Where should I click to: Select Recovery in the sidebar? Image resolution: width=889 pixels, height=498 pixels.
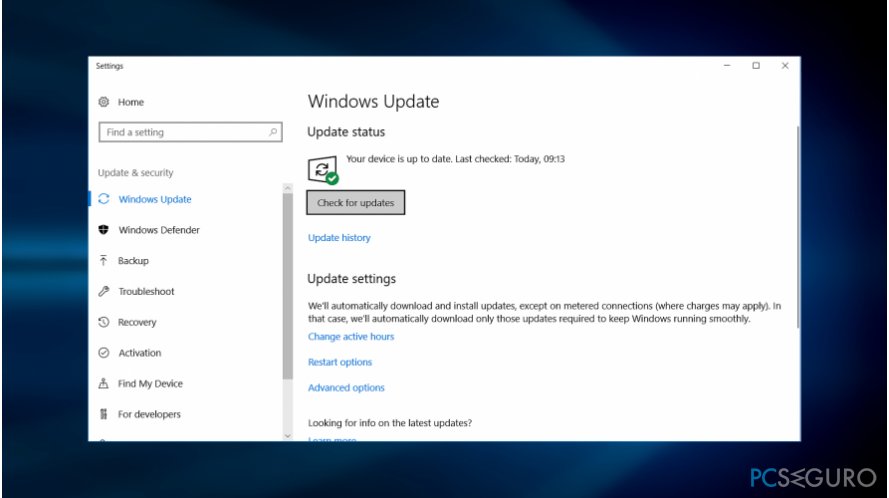click(137, 322)
